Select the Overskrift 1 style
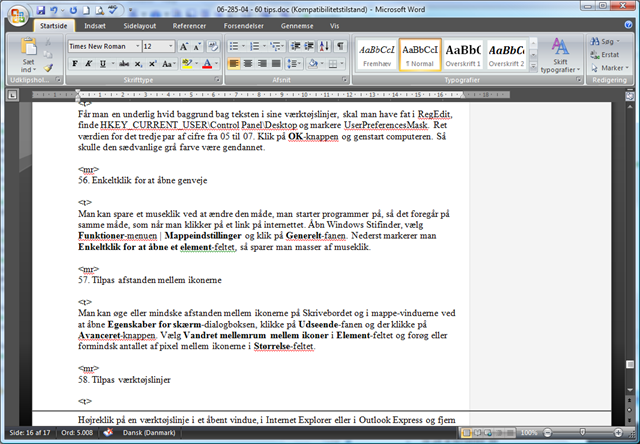The width and height of the screenshot is (640, 444). click(x=463, y=54)
